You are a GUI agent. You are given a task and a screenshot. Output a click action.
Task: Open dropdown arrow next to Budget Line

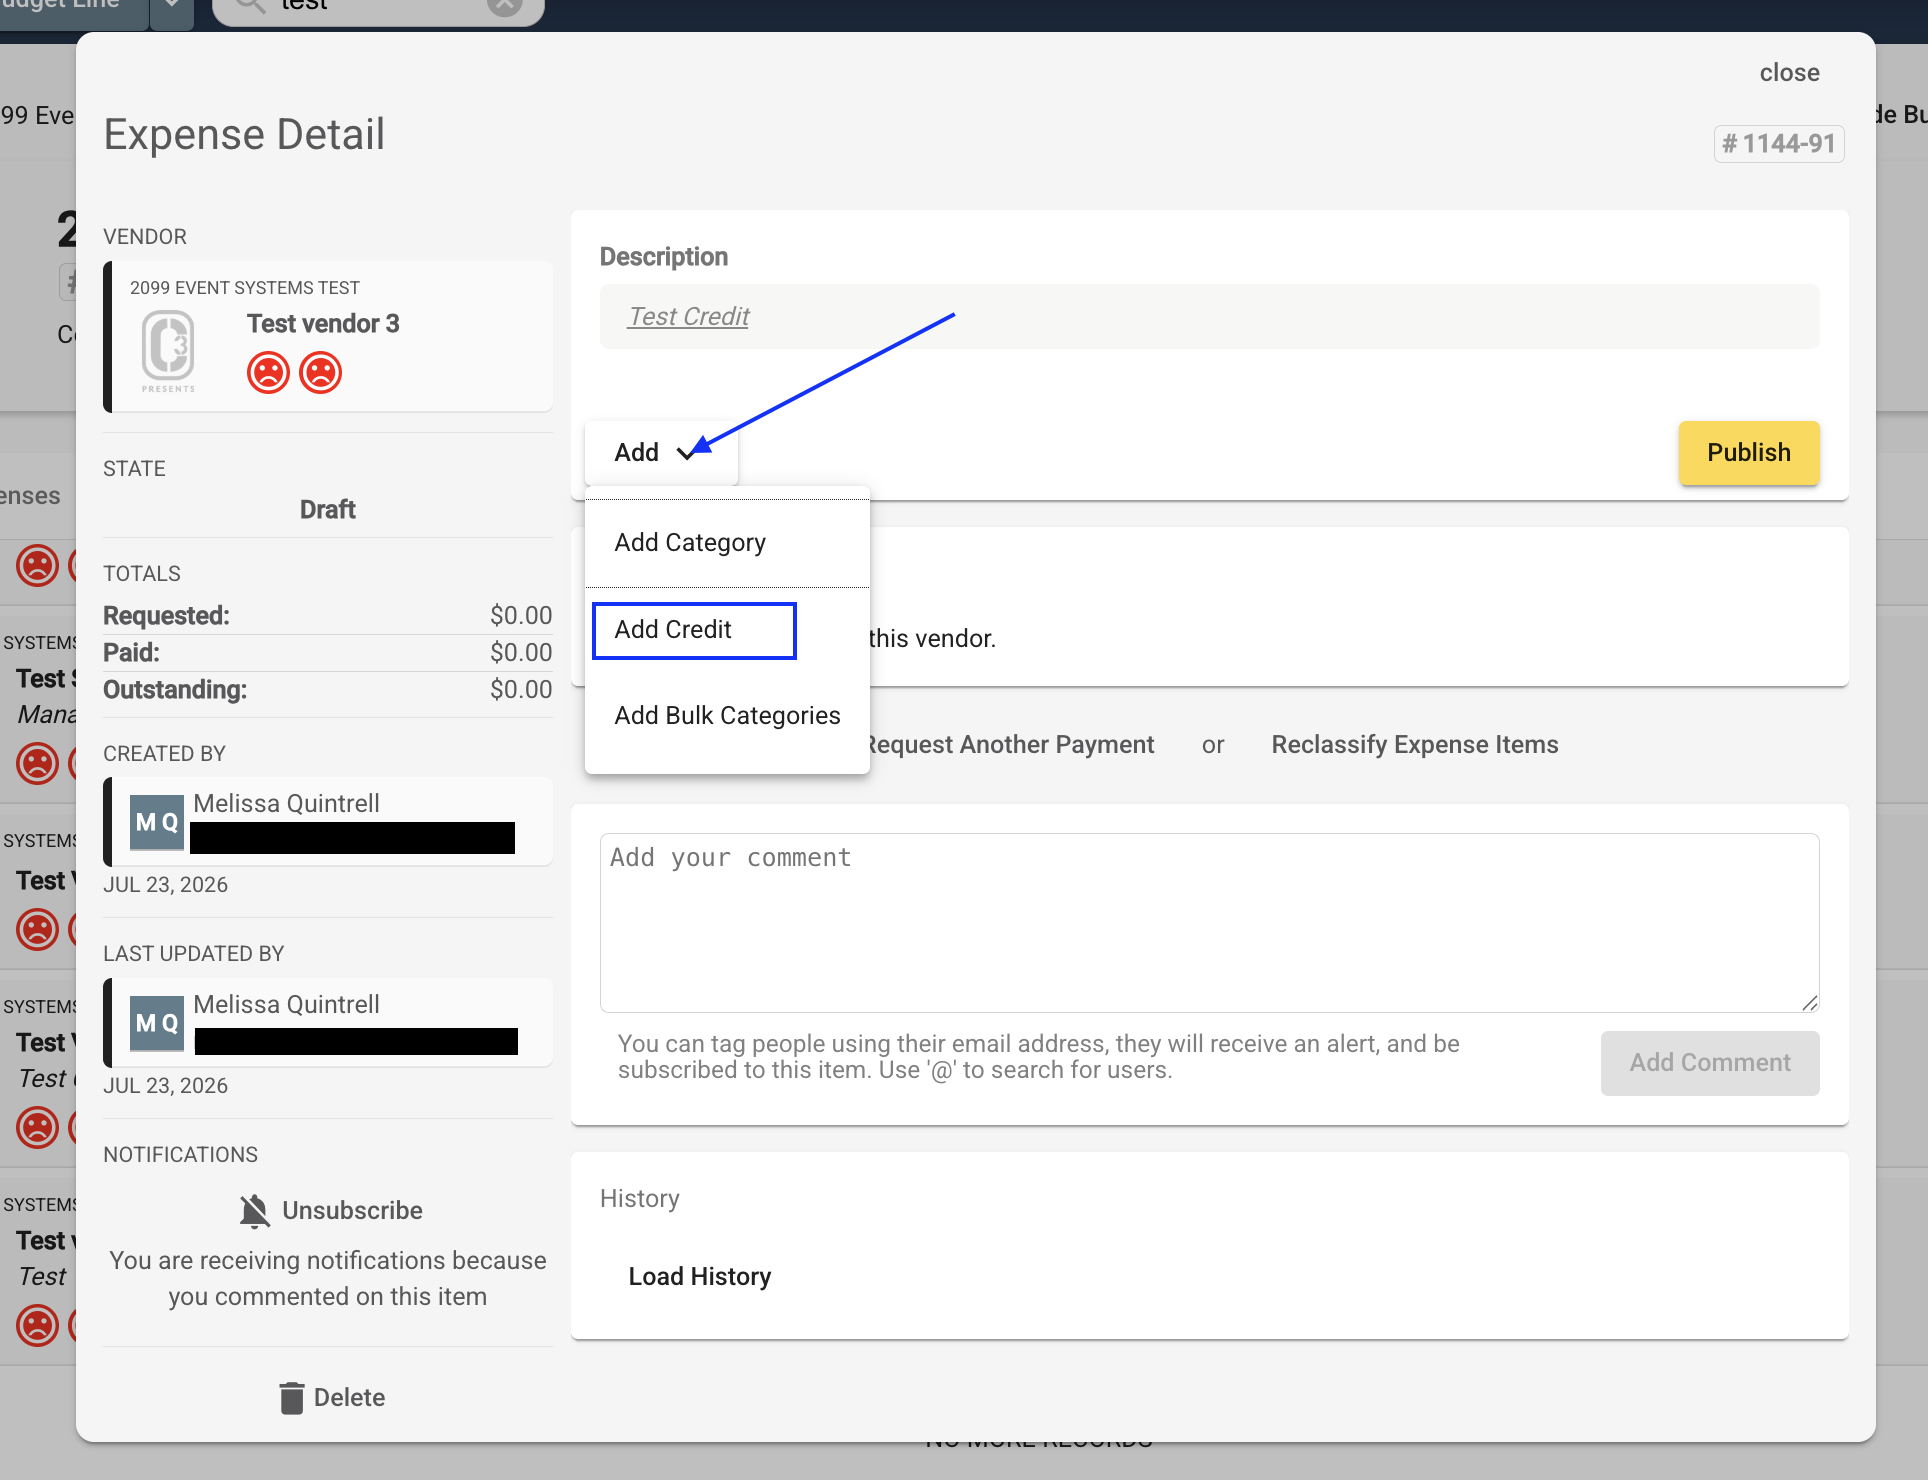[172, 8]
